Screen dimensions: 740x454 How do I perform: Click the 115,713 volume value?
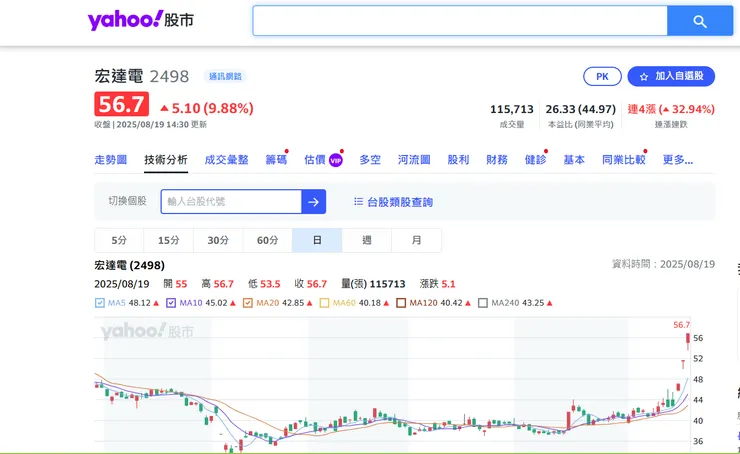(x=512, y=109)
